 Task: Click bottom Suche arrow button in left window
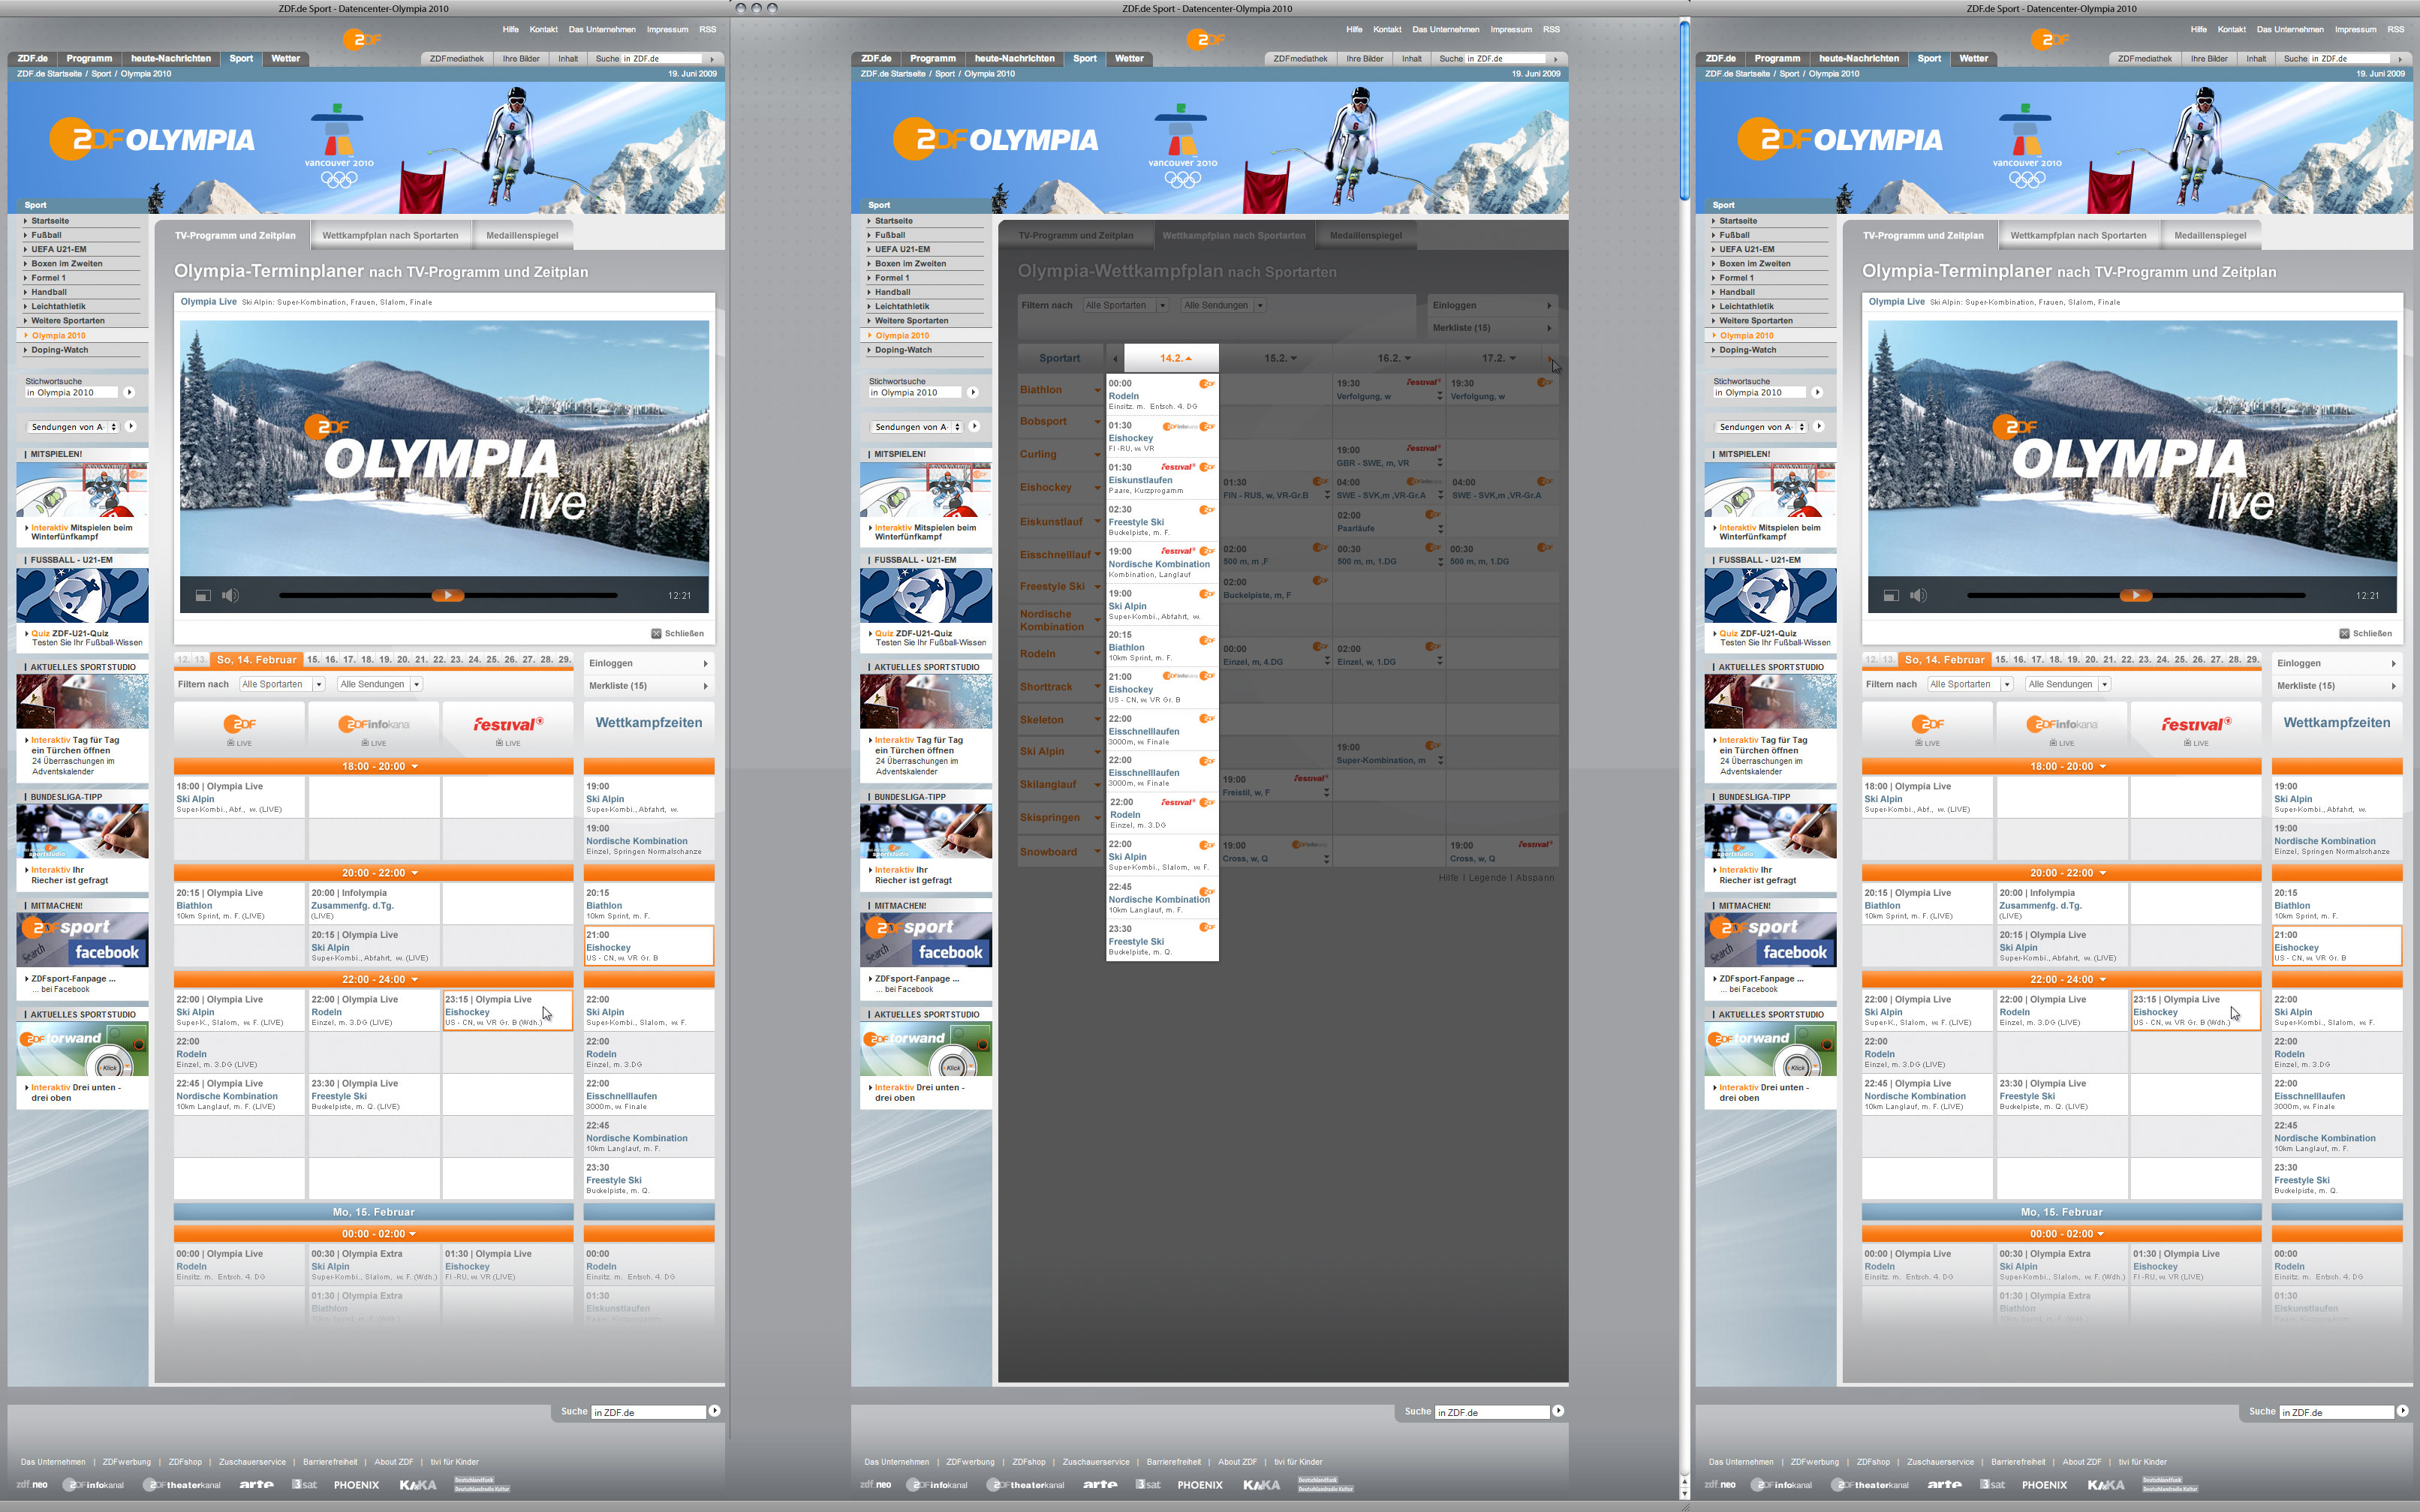coord(714,1411)
